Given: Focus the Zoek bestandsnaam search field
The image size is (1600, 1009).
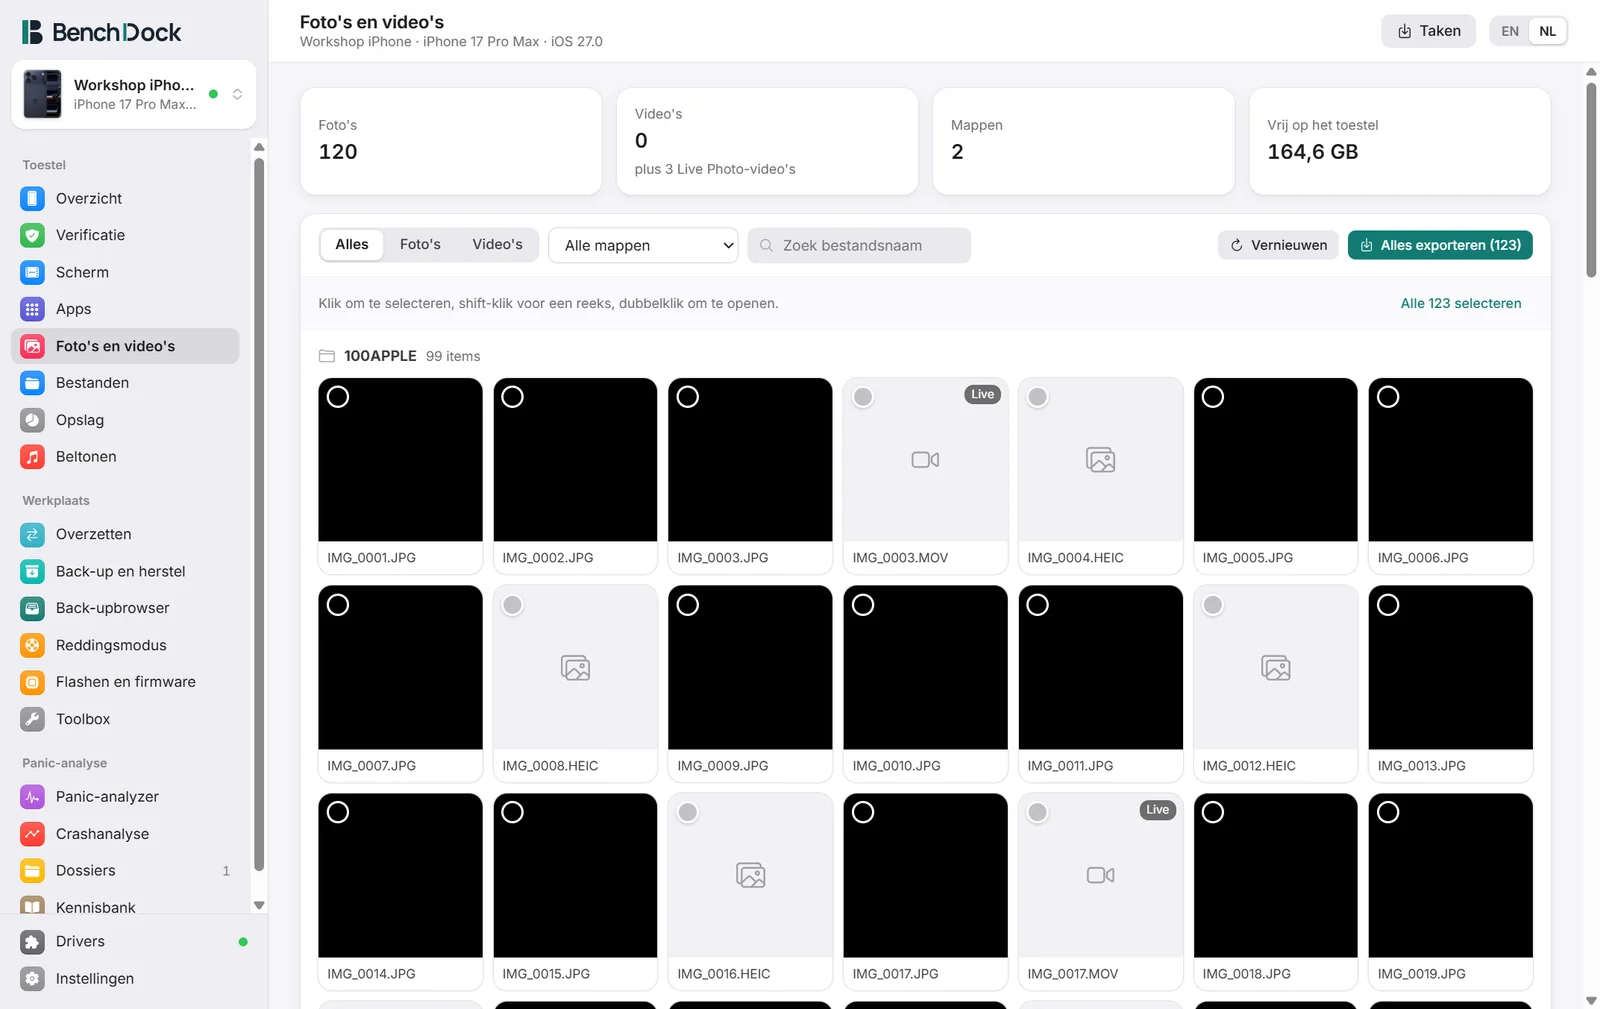Looking at the screenshot, I should [x=859, y=245].
